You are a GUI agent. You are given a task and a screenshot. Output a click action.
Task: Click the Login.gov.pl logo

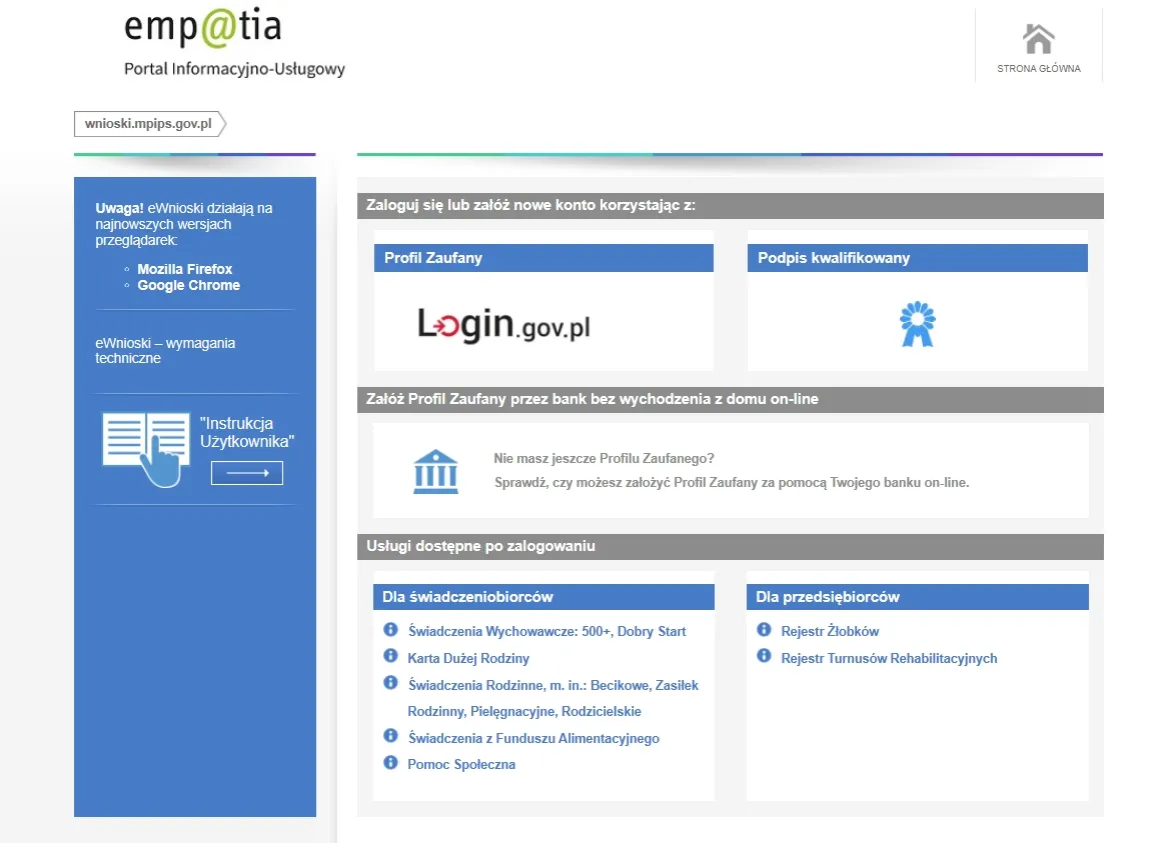click(503, 325)
